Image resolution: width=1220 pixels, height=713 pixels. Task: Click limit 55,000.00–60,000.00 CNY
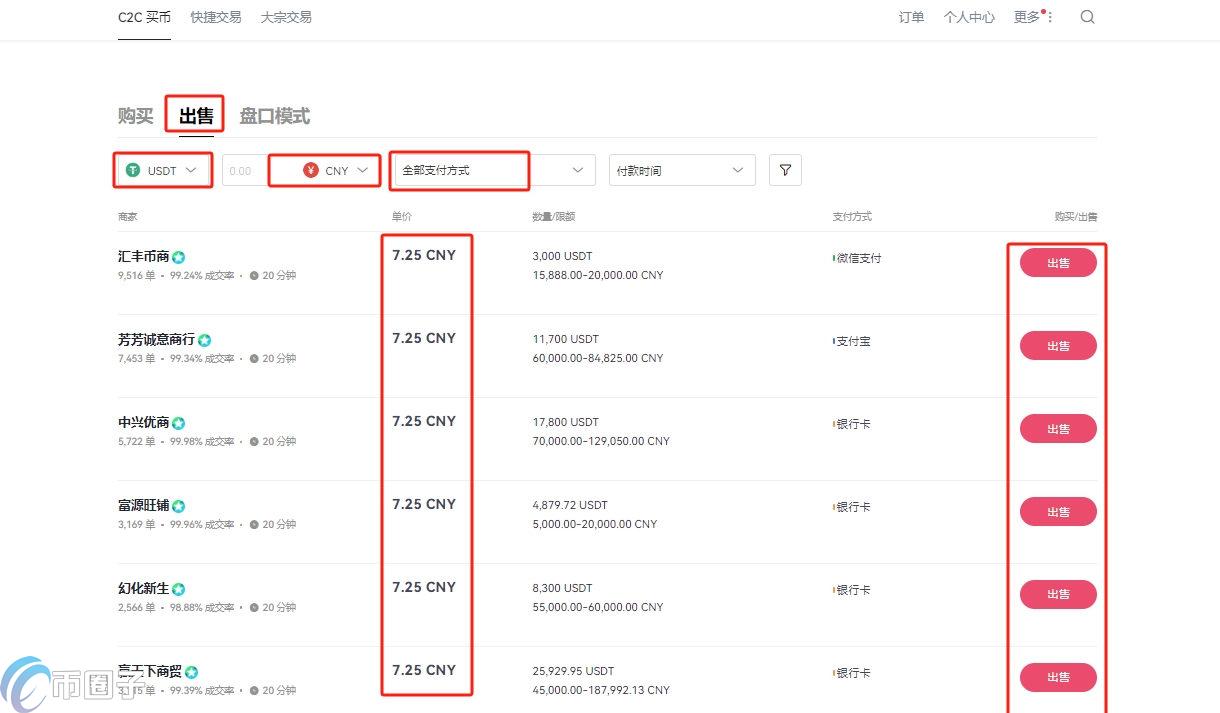tap(597, 607)
